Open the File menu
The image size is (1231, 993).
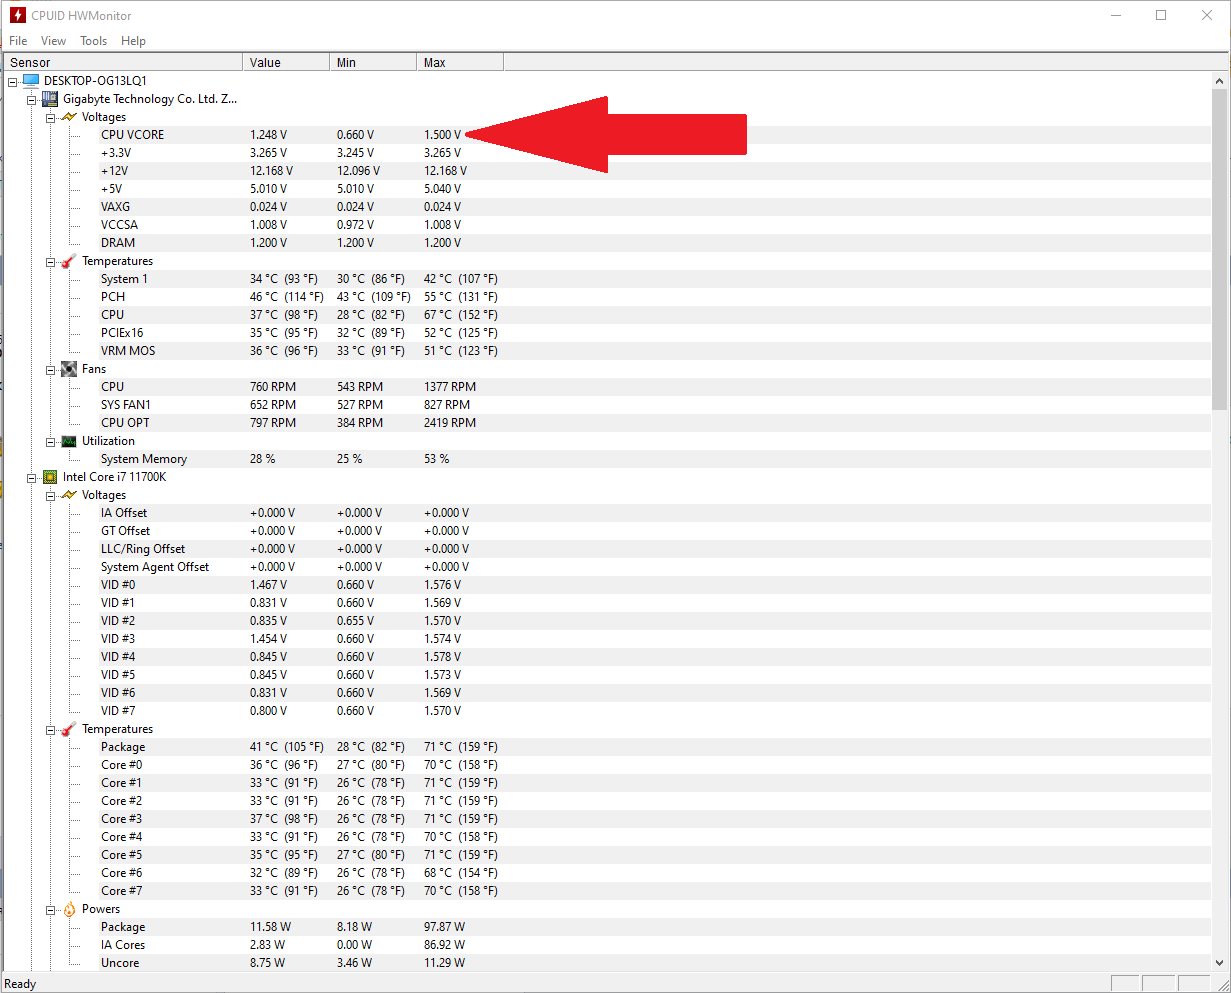[18, 41]
